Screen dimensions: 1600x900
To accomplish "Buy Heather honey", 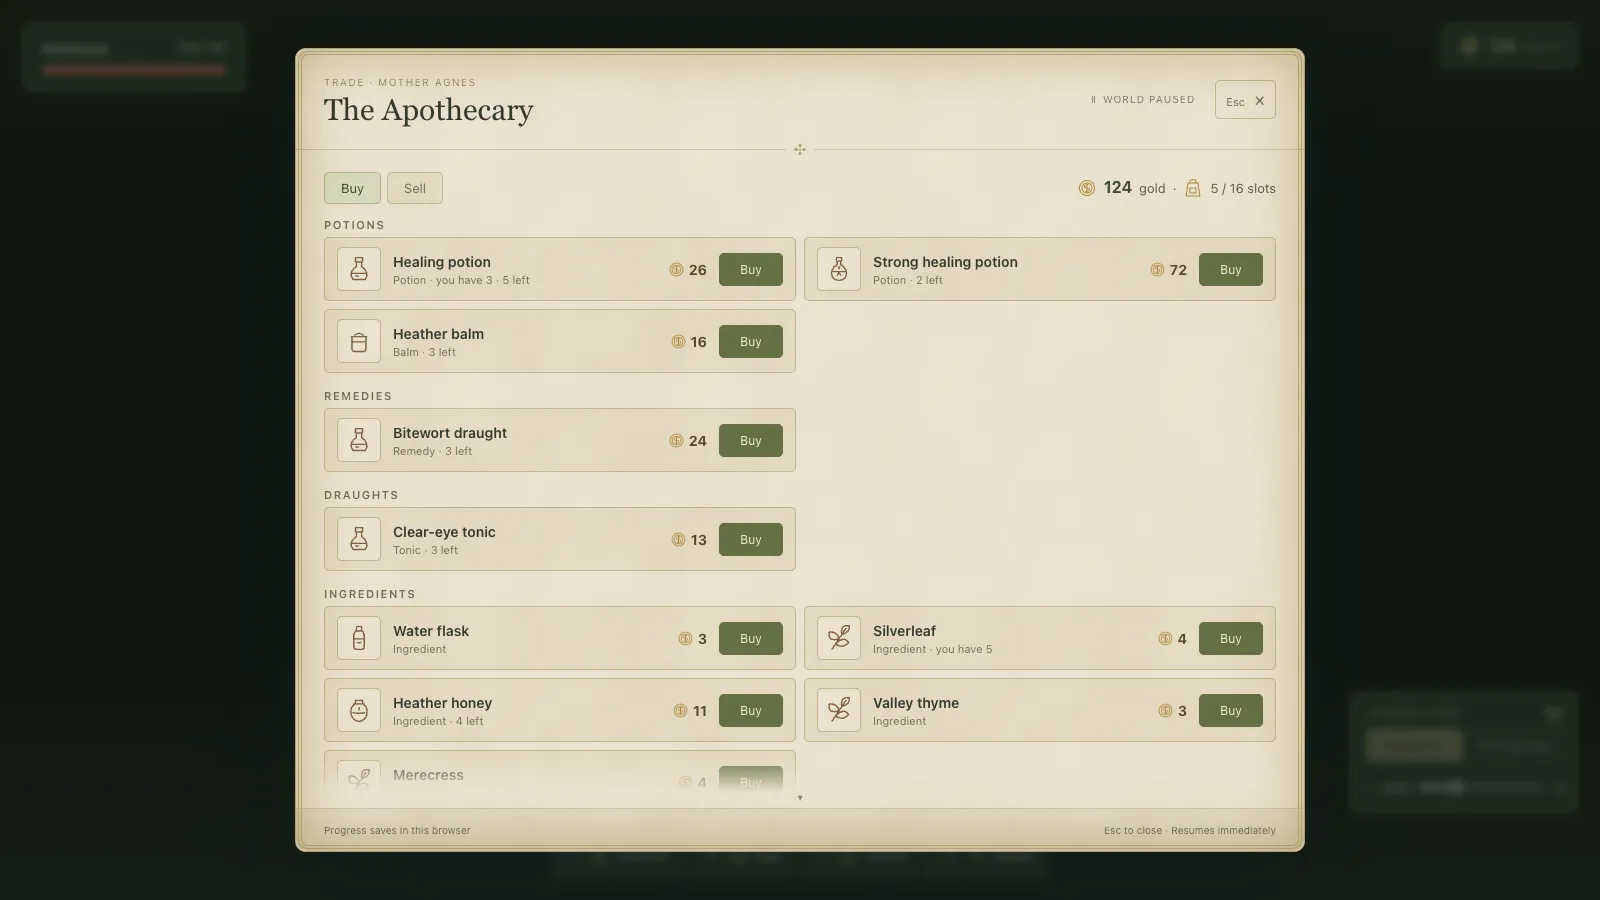I will (751, 711).
